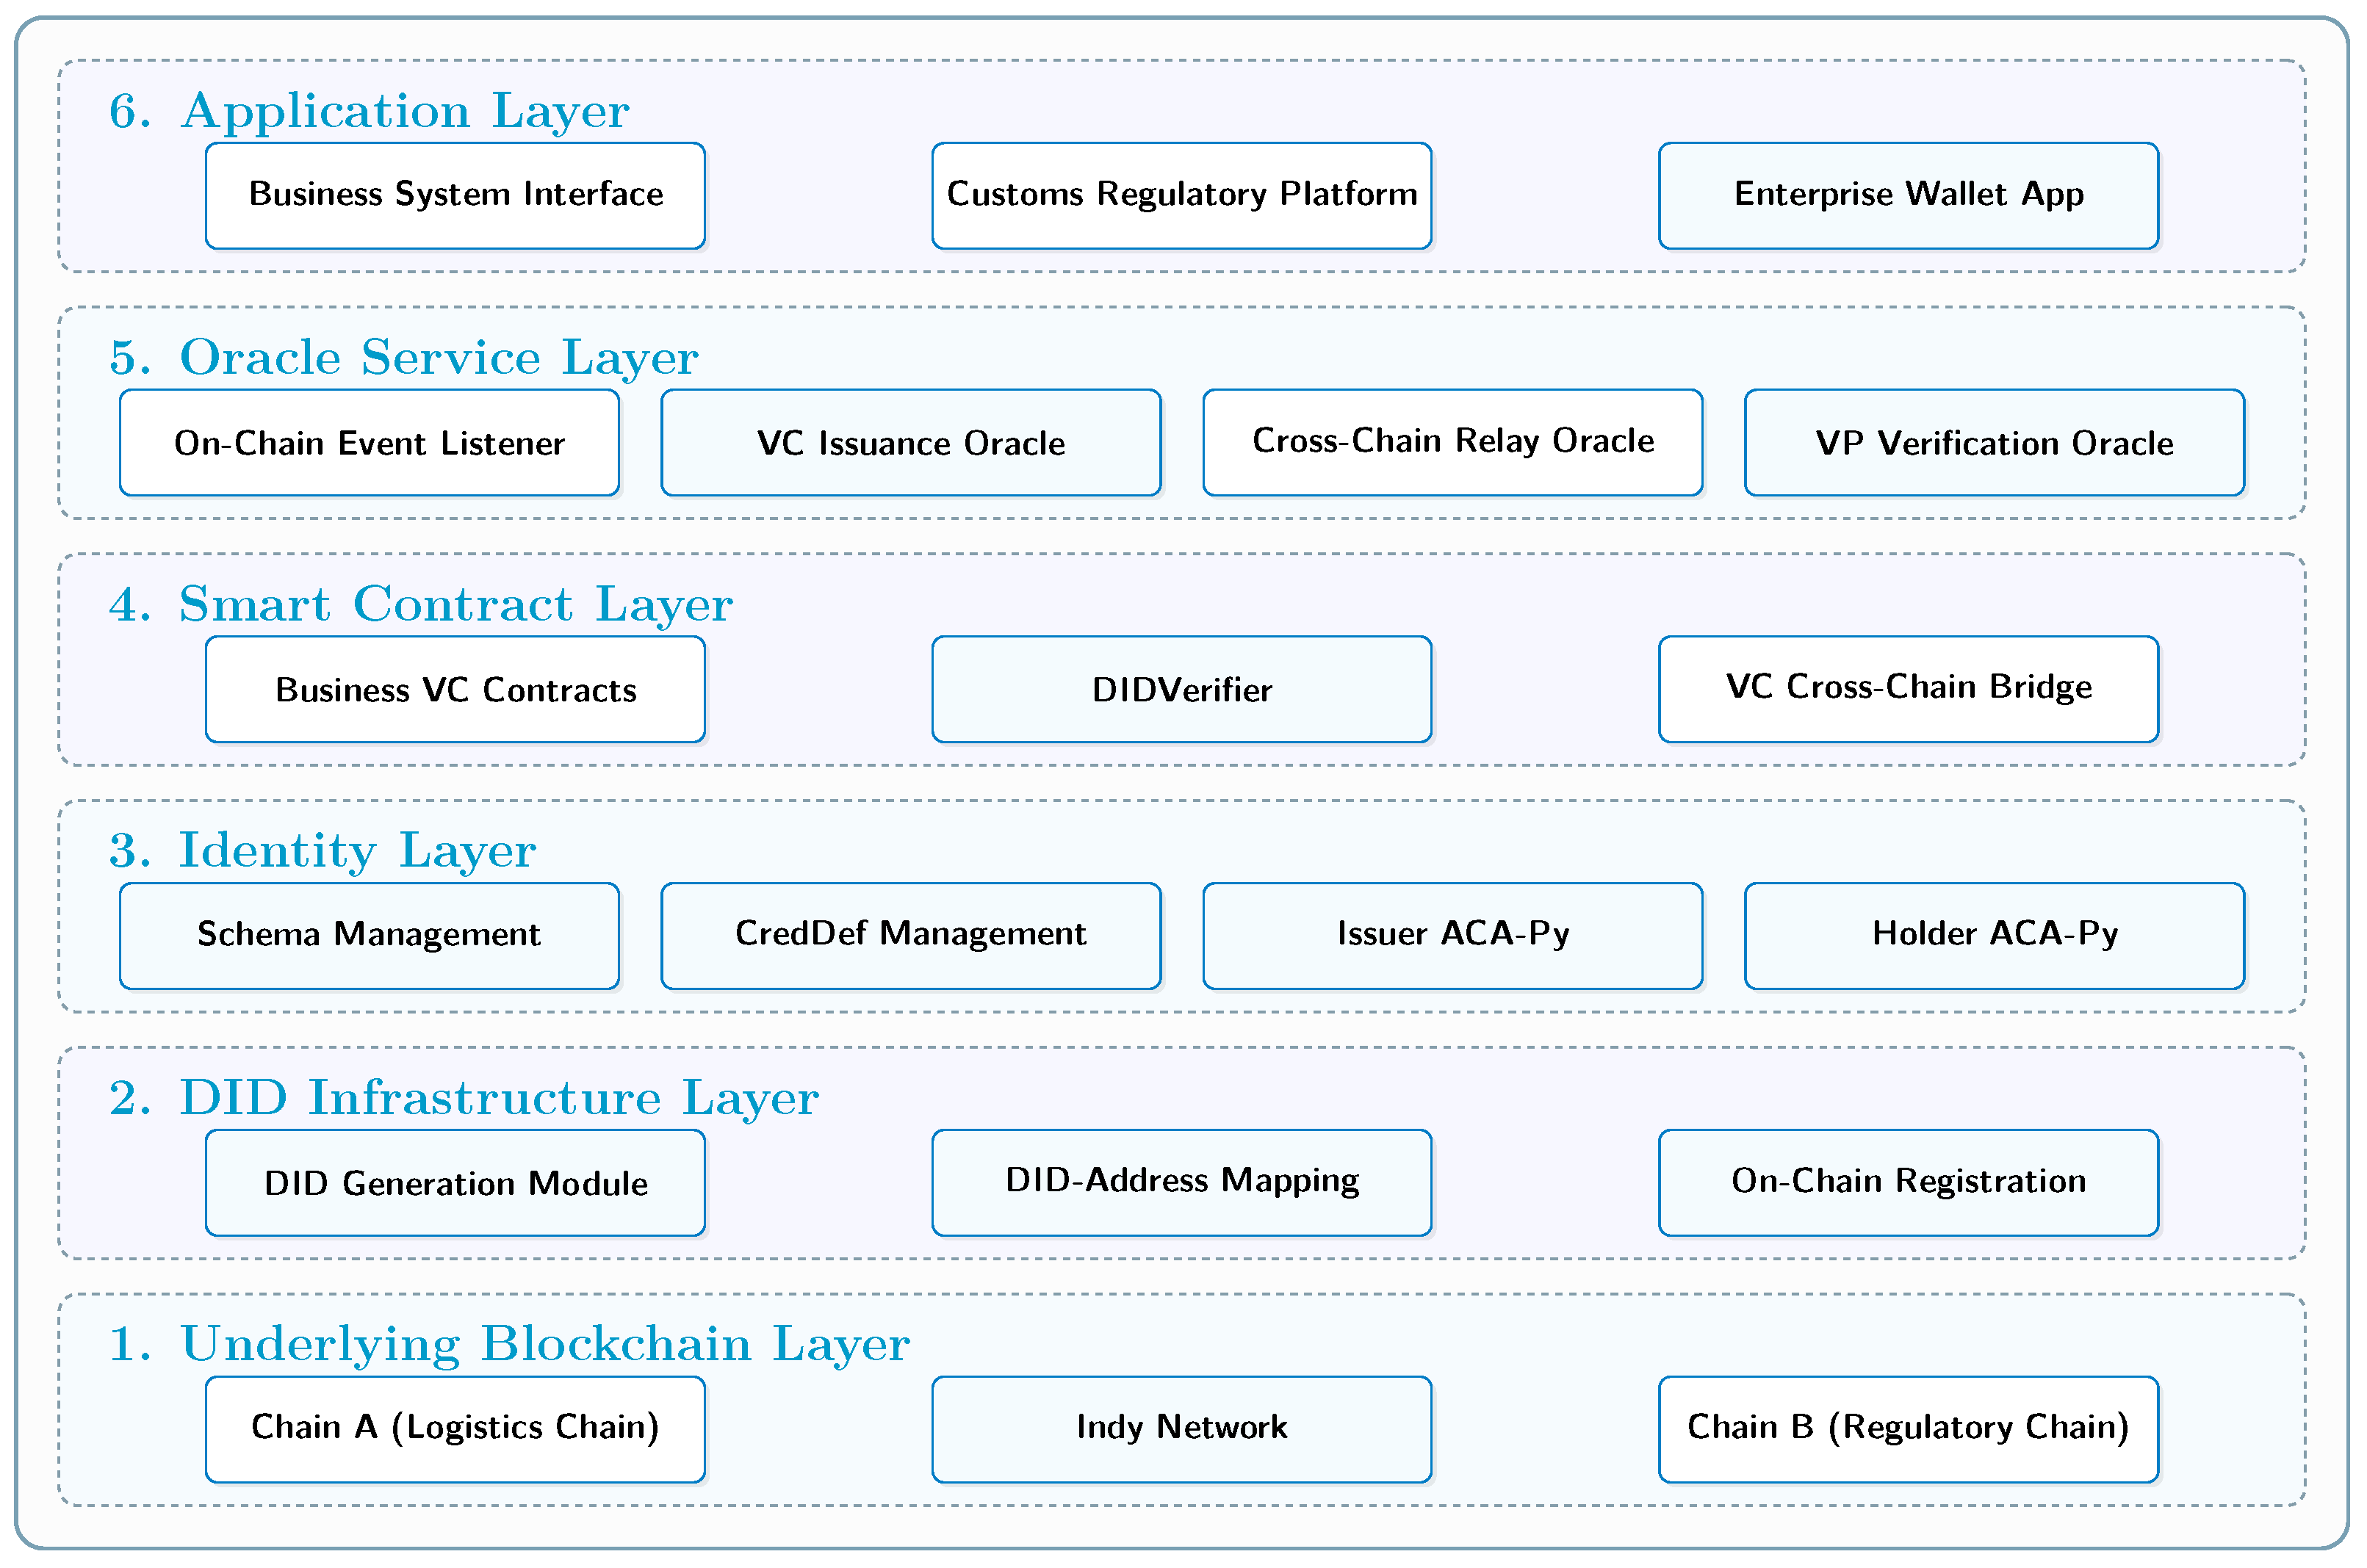Select the Chain B (Regulatory Chain) box
The image size is (2367, 1568).
(x=1909, y=1431)
